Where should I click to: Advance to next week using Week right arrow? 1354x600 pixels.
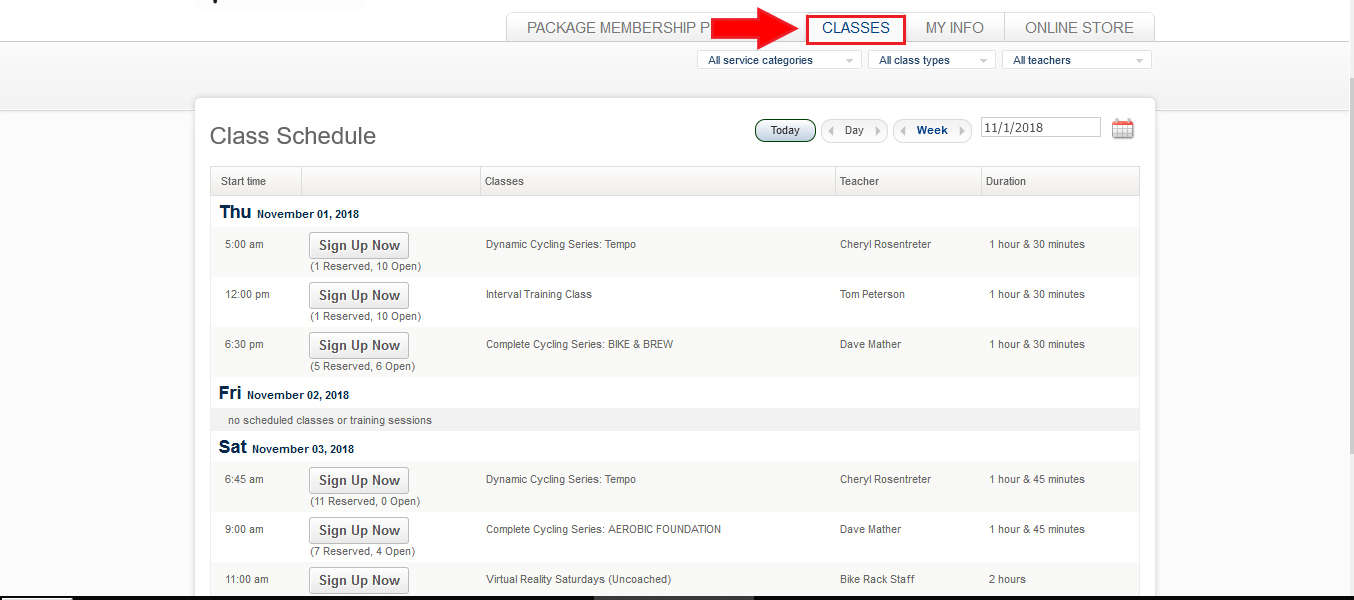click(x=962, y=131)
